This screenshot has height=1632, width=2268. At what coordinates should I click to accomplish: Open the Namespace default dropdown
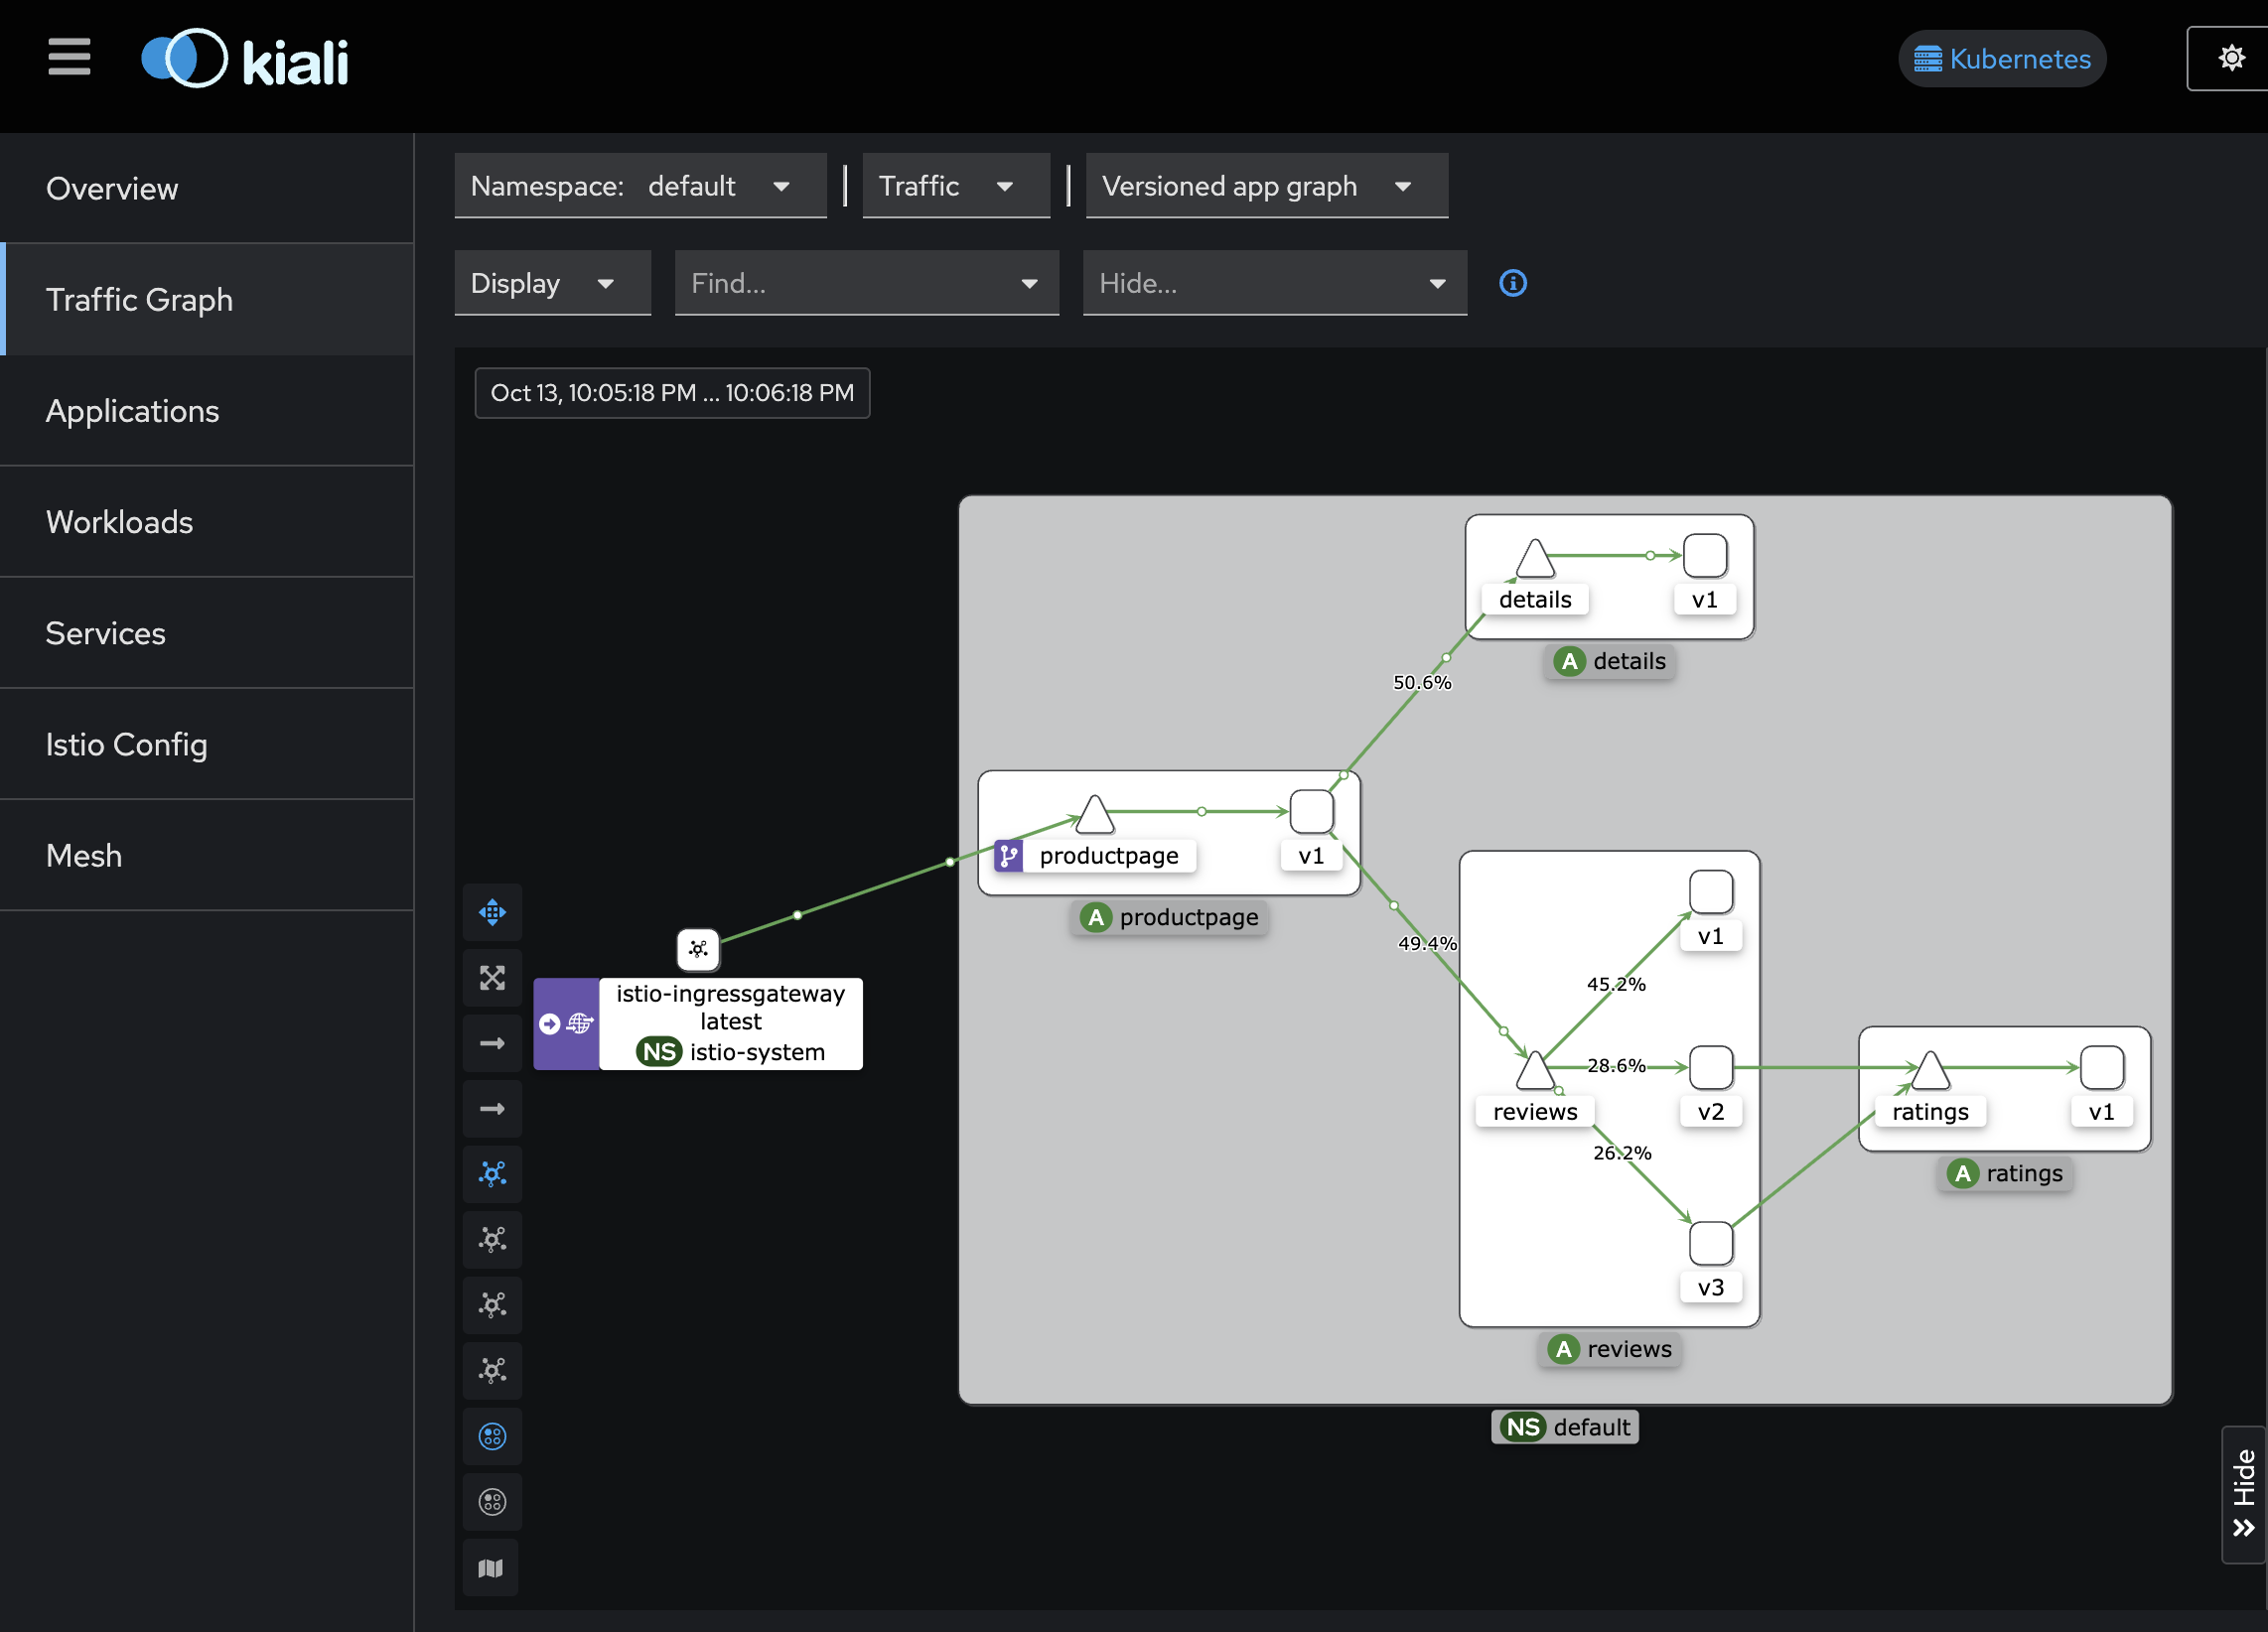[x=640, y=186]
